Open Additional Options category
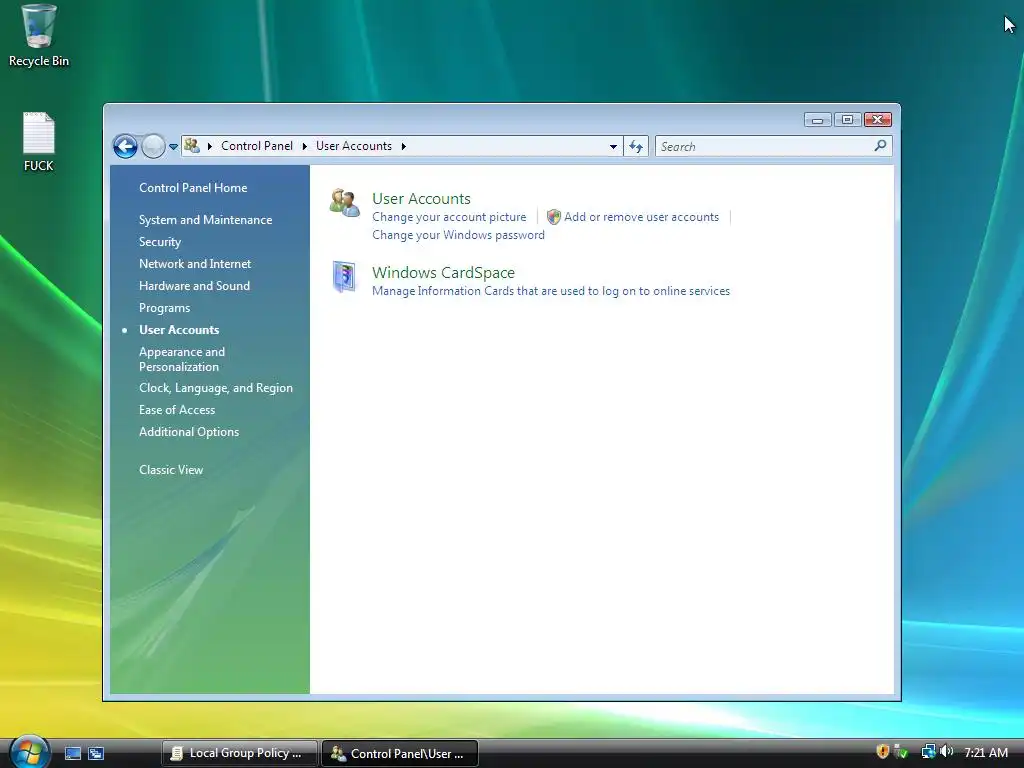 click(x=189, y=432)
